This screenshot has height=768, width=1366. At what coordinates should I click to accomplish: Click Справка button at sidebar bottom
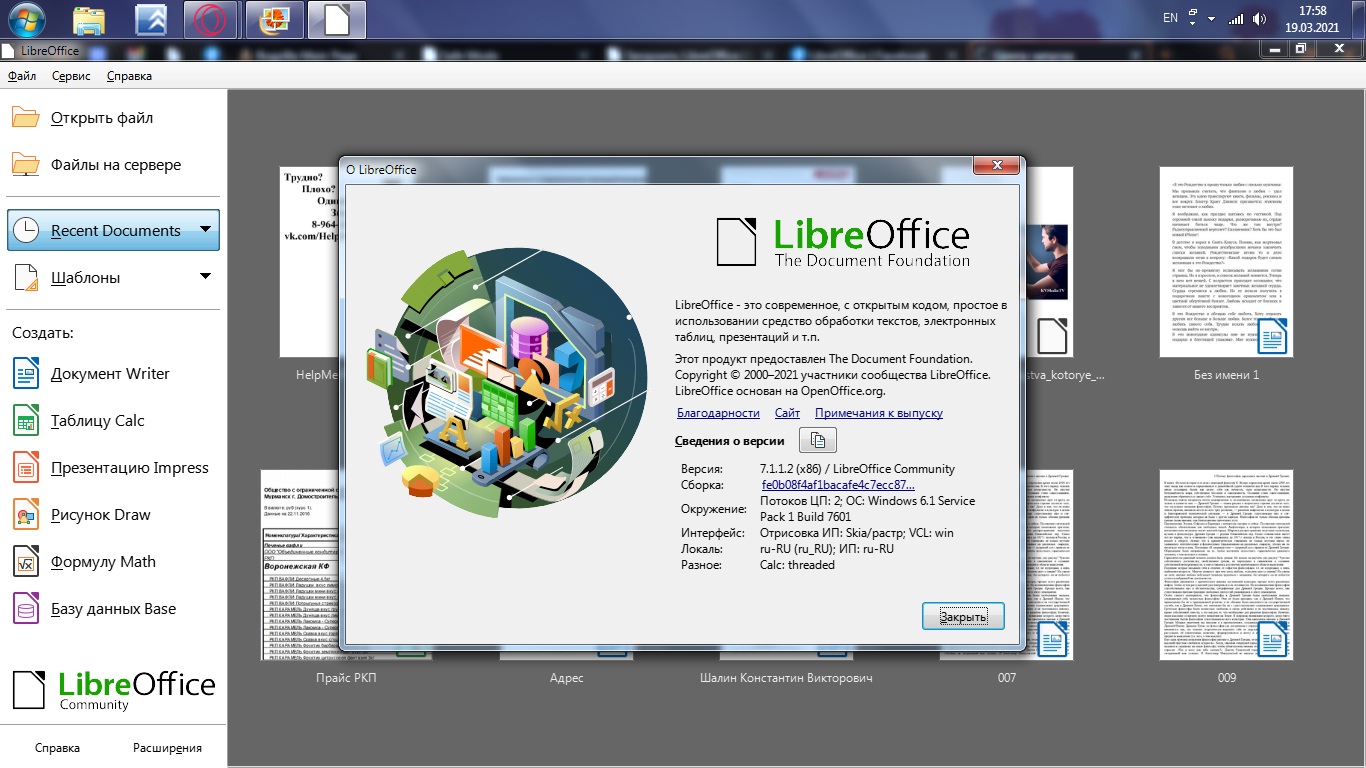(57, 747)
